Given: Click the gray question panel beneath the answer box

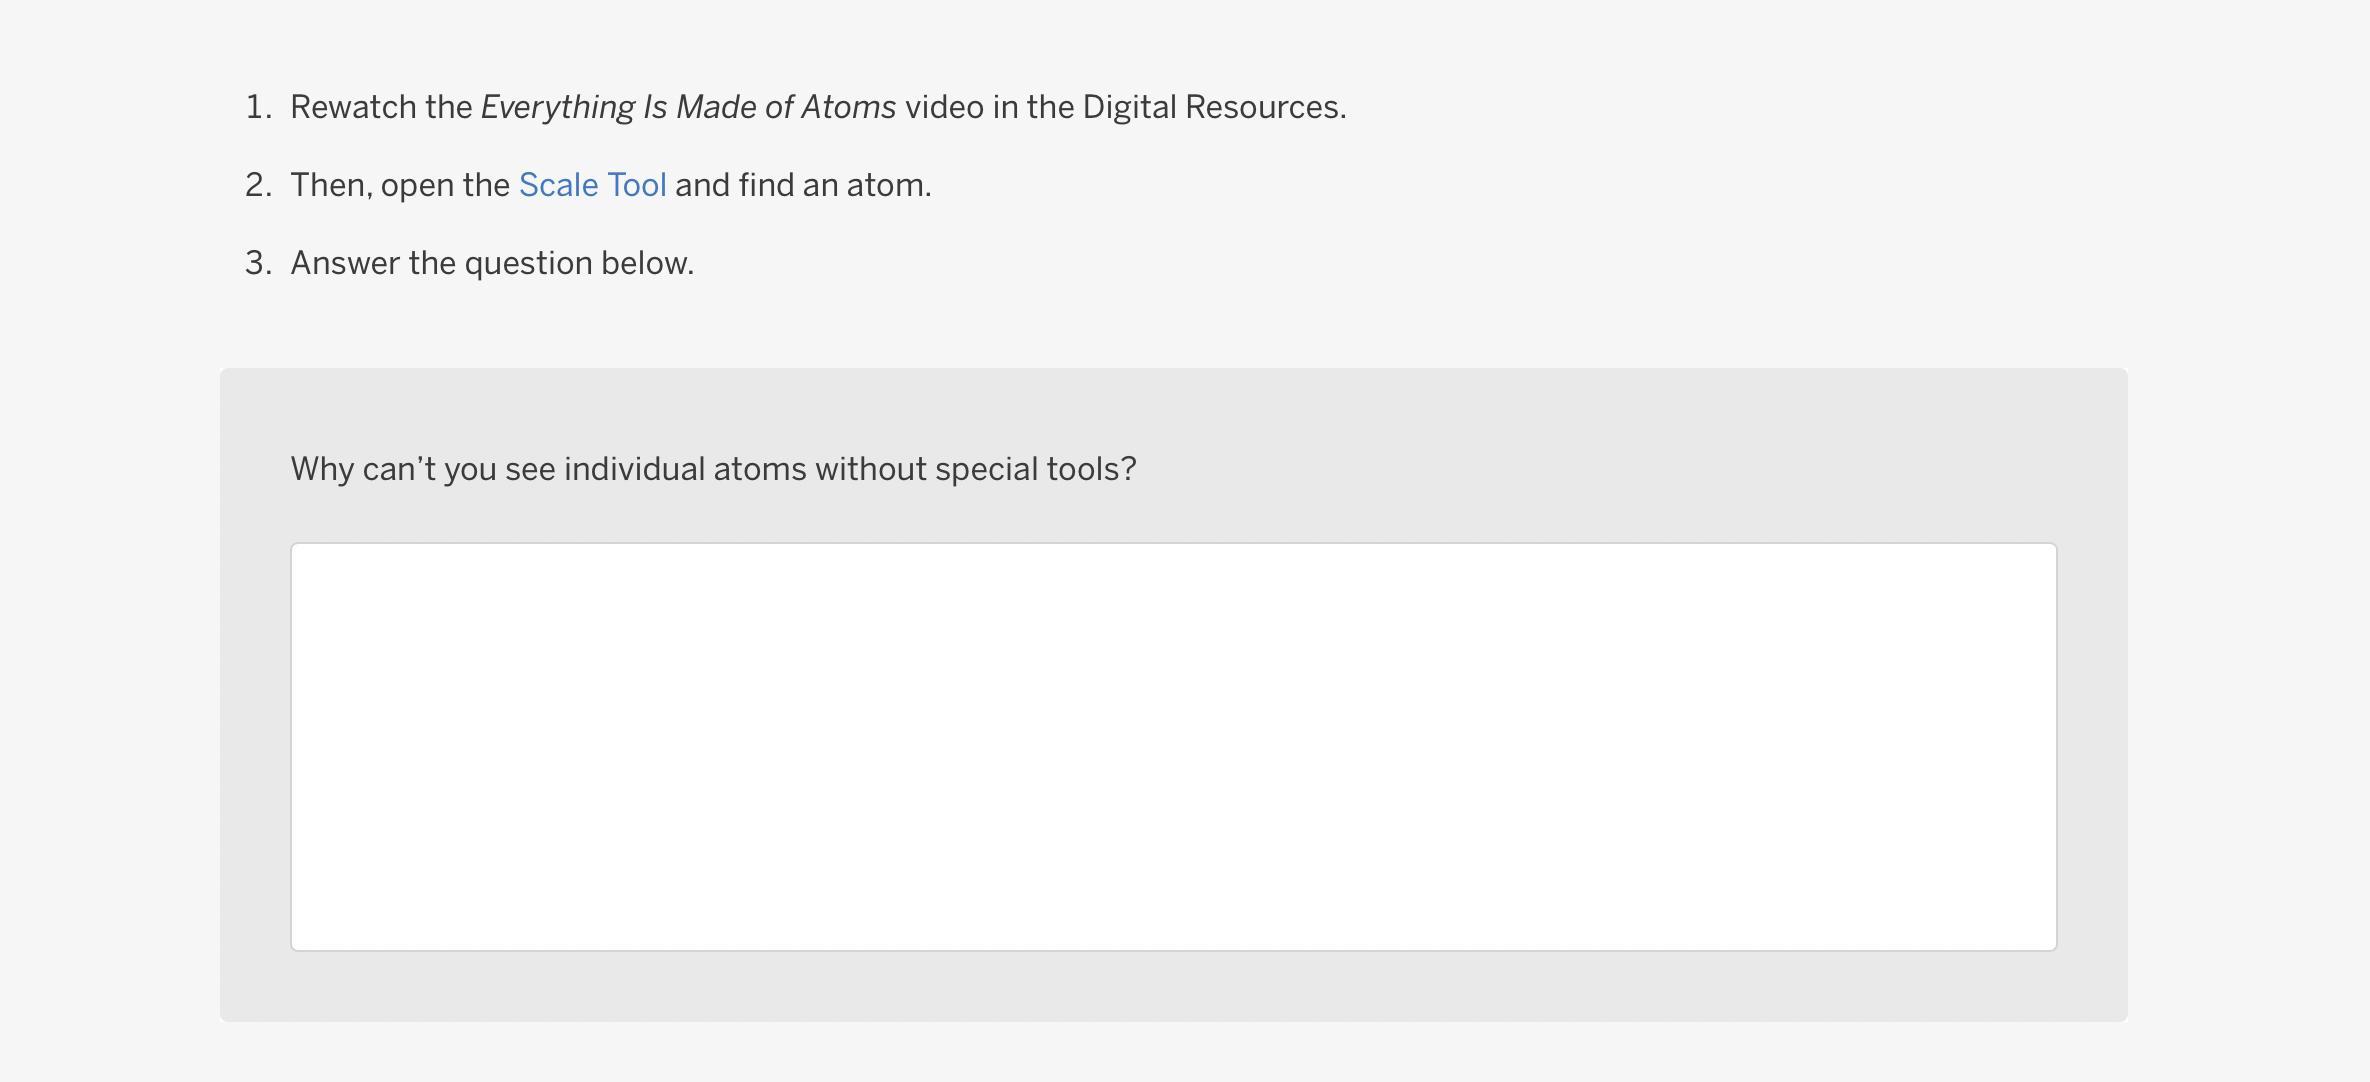Looking at the screenshot, I should pyautogui.click(x=1173, y=987).
